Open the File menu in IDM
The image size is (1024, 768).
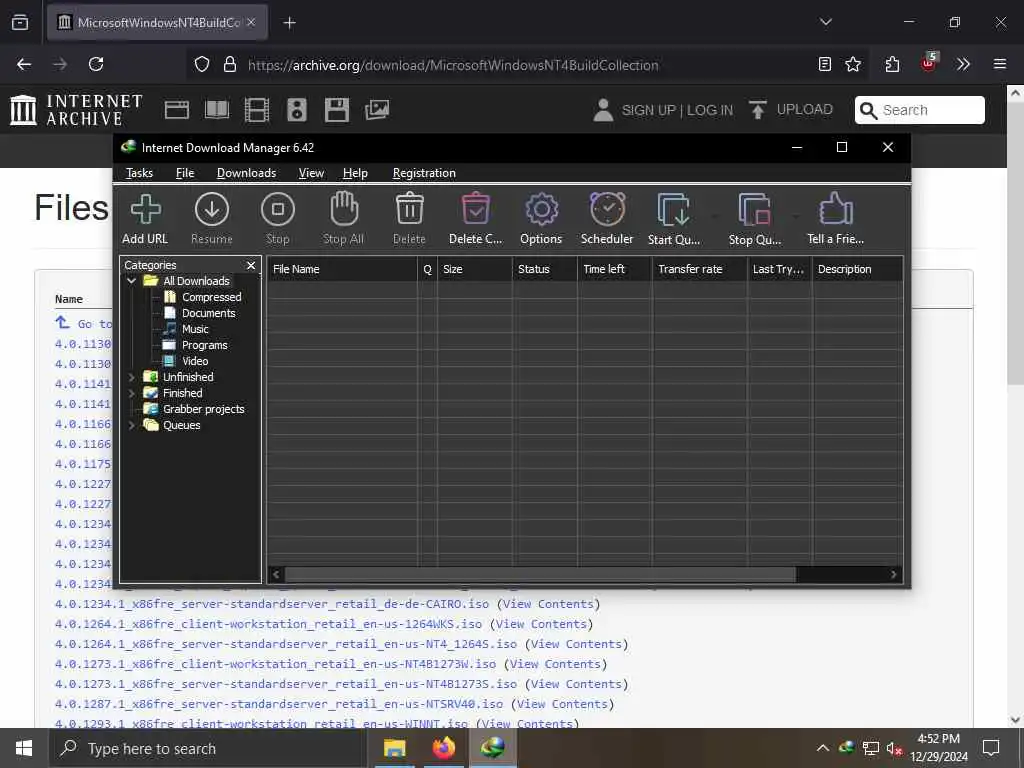coord(185,173)
